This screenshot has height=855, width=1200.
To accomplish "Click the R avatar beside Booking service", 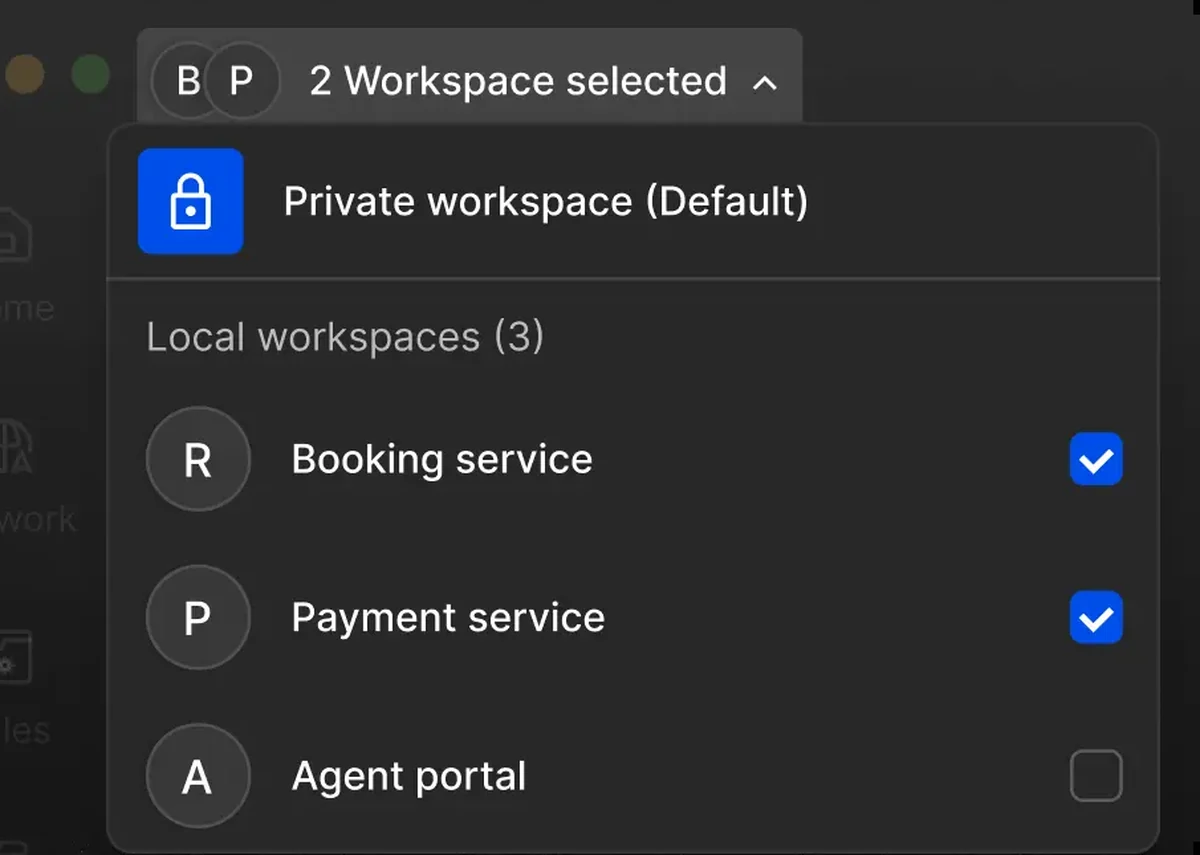I will (197, 459).
